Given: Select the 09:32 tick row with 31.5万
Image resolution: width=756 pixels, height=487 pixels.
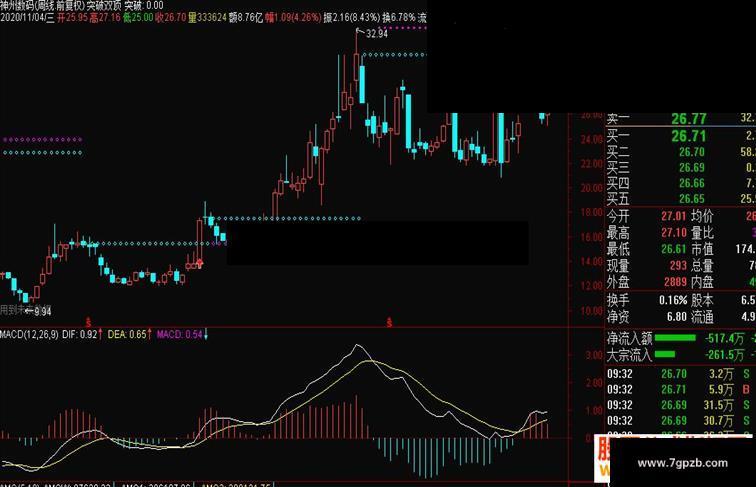Looking at the screenshot, I should coord(681,405).
